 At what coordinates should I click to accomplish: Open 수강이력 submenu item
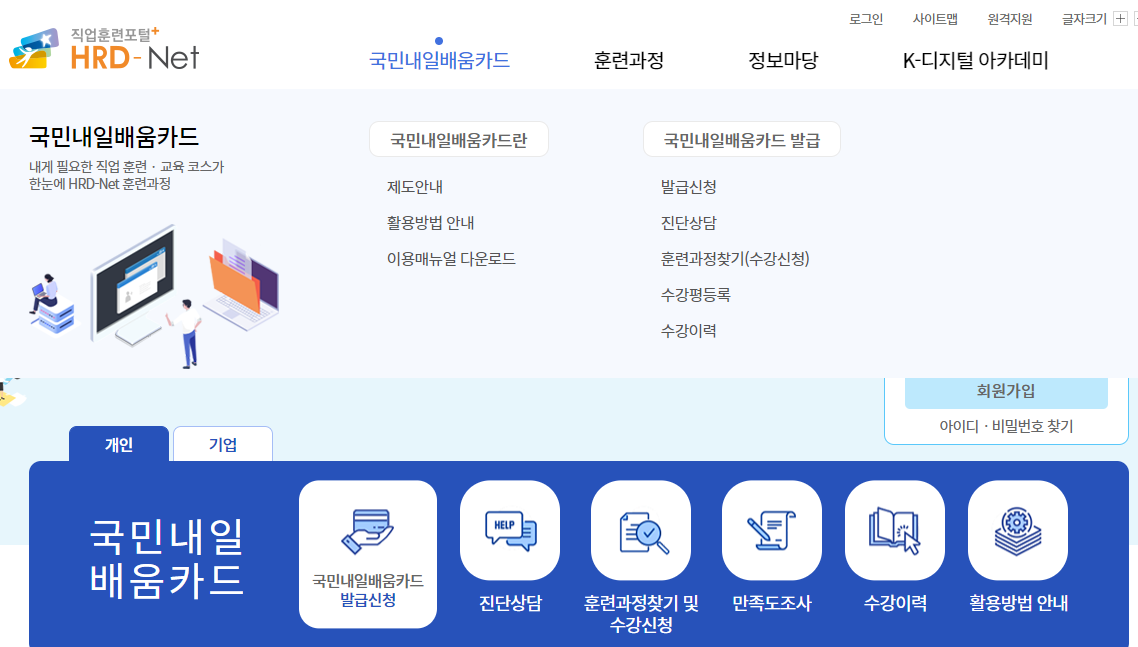click(x=688, y=330)
